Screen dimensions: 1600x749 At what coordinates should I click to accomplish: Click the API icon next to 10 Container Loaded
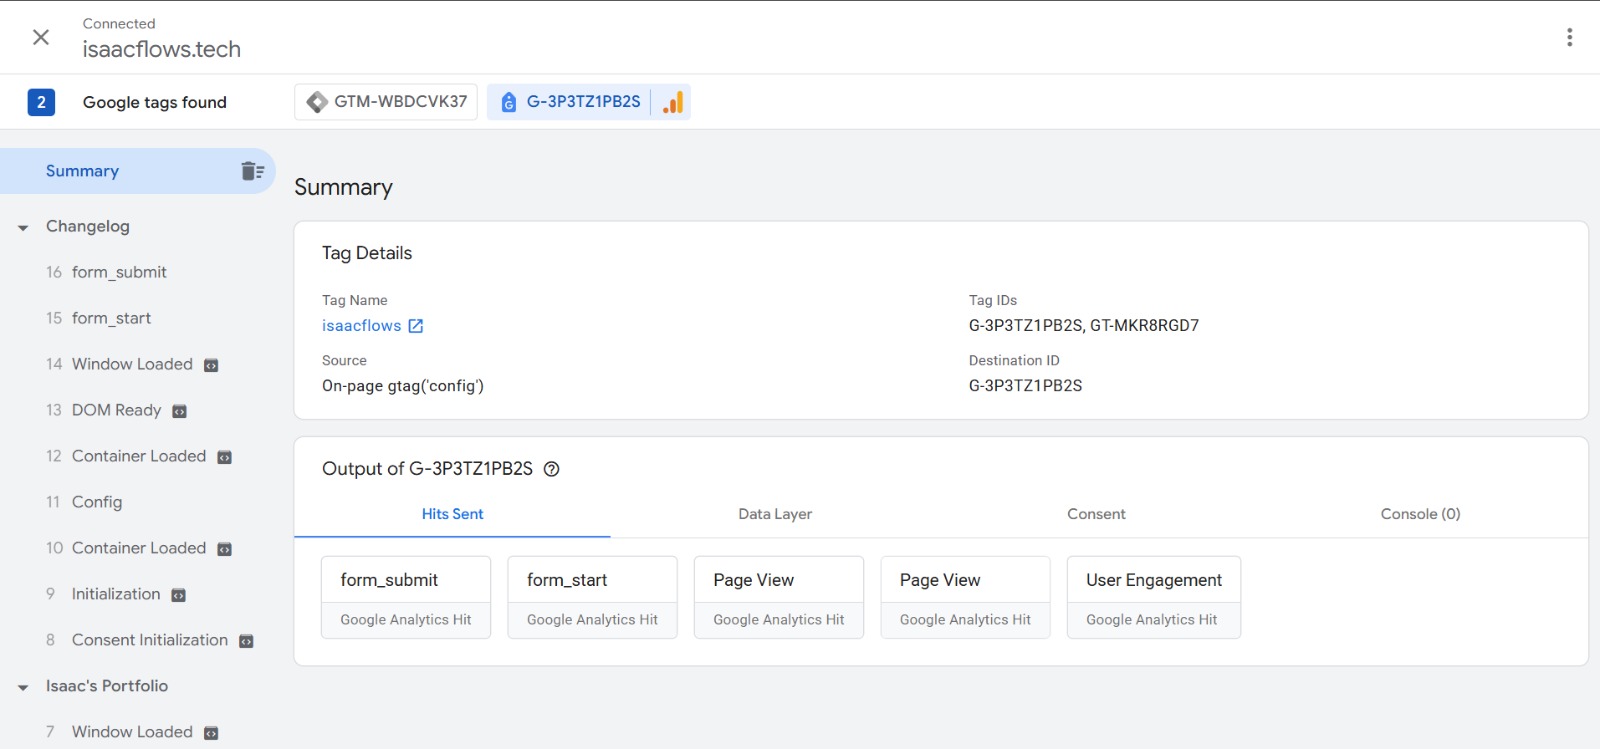[225, 549]
